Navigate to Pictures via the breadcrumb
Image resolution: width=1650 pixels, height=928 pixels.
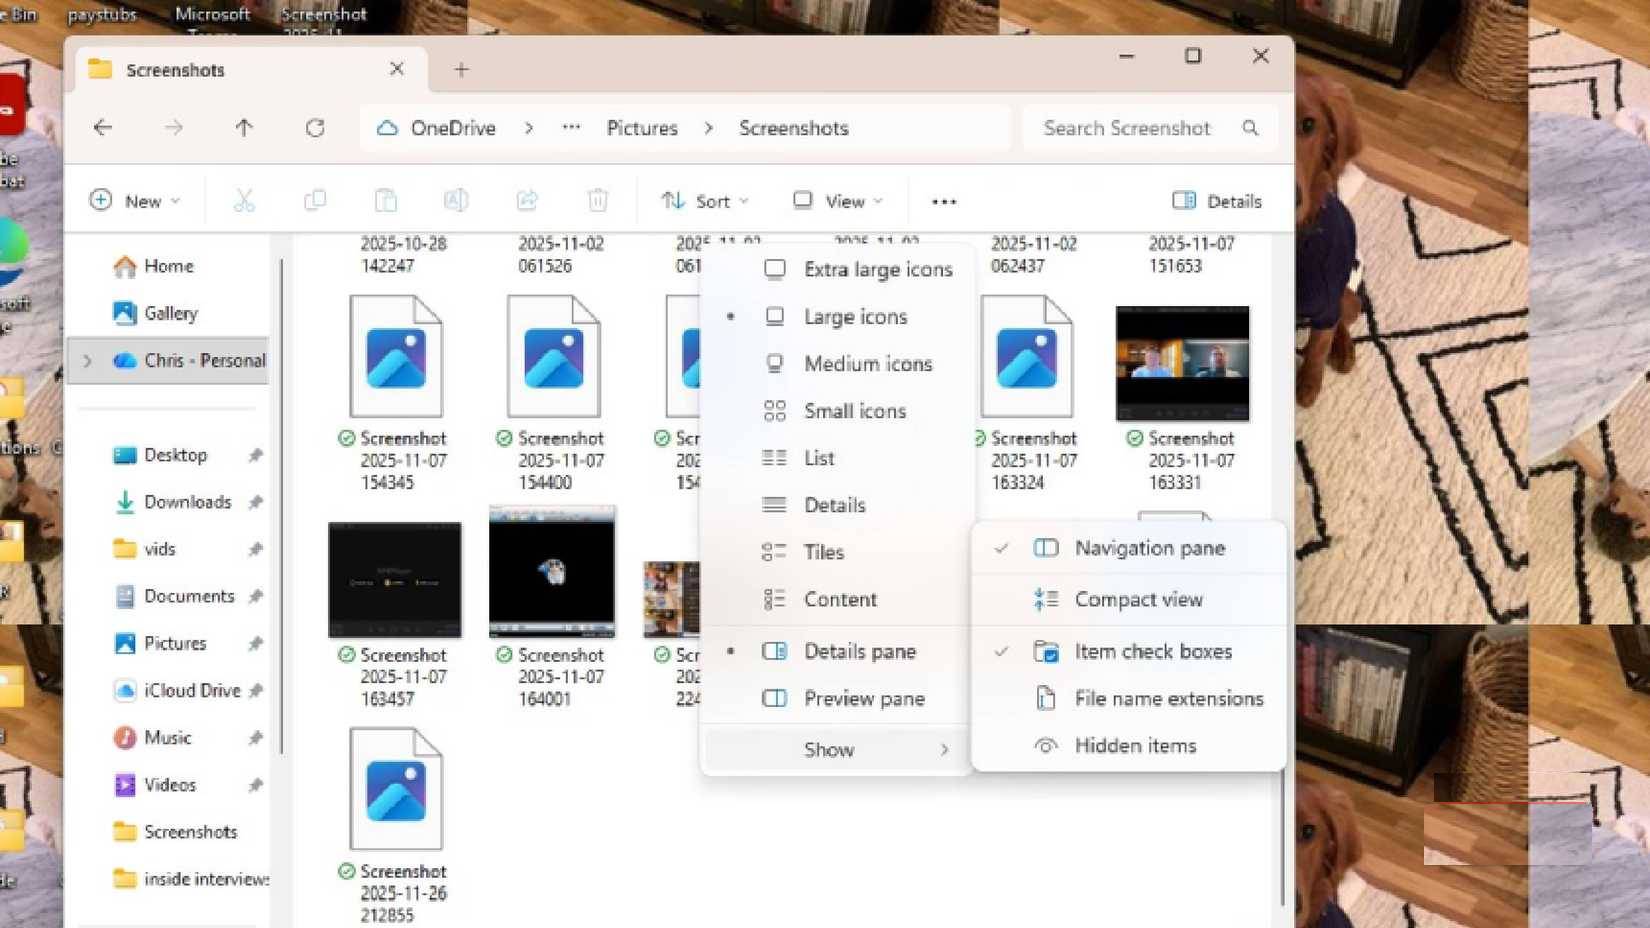641,128
